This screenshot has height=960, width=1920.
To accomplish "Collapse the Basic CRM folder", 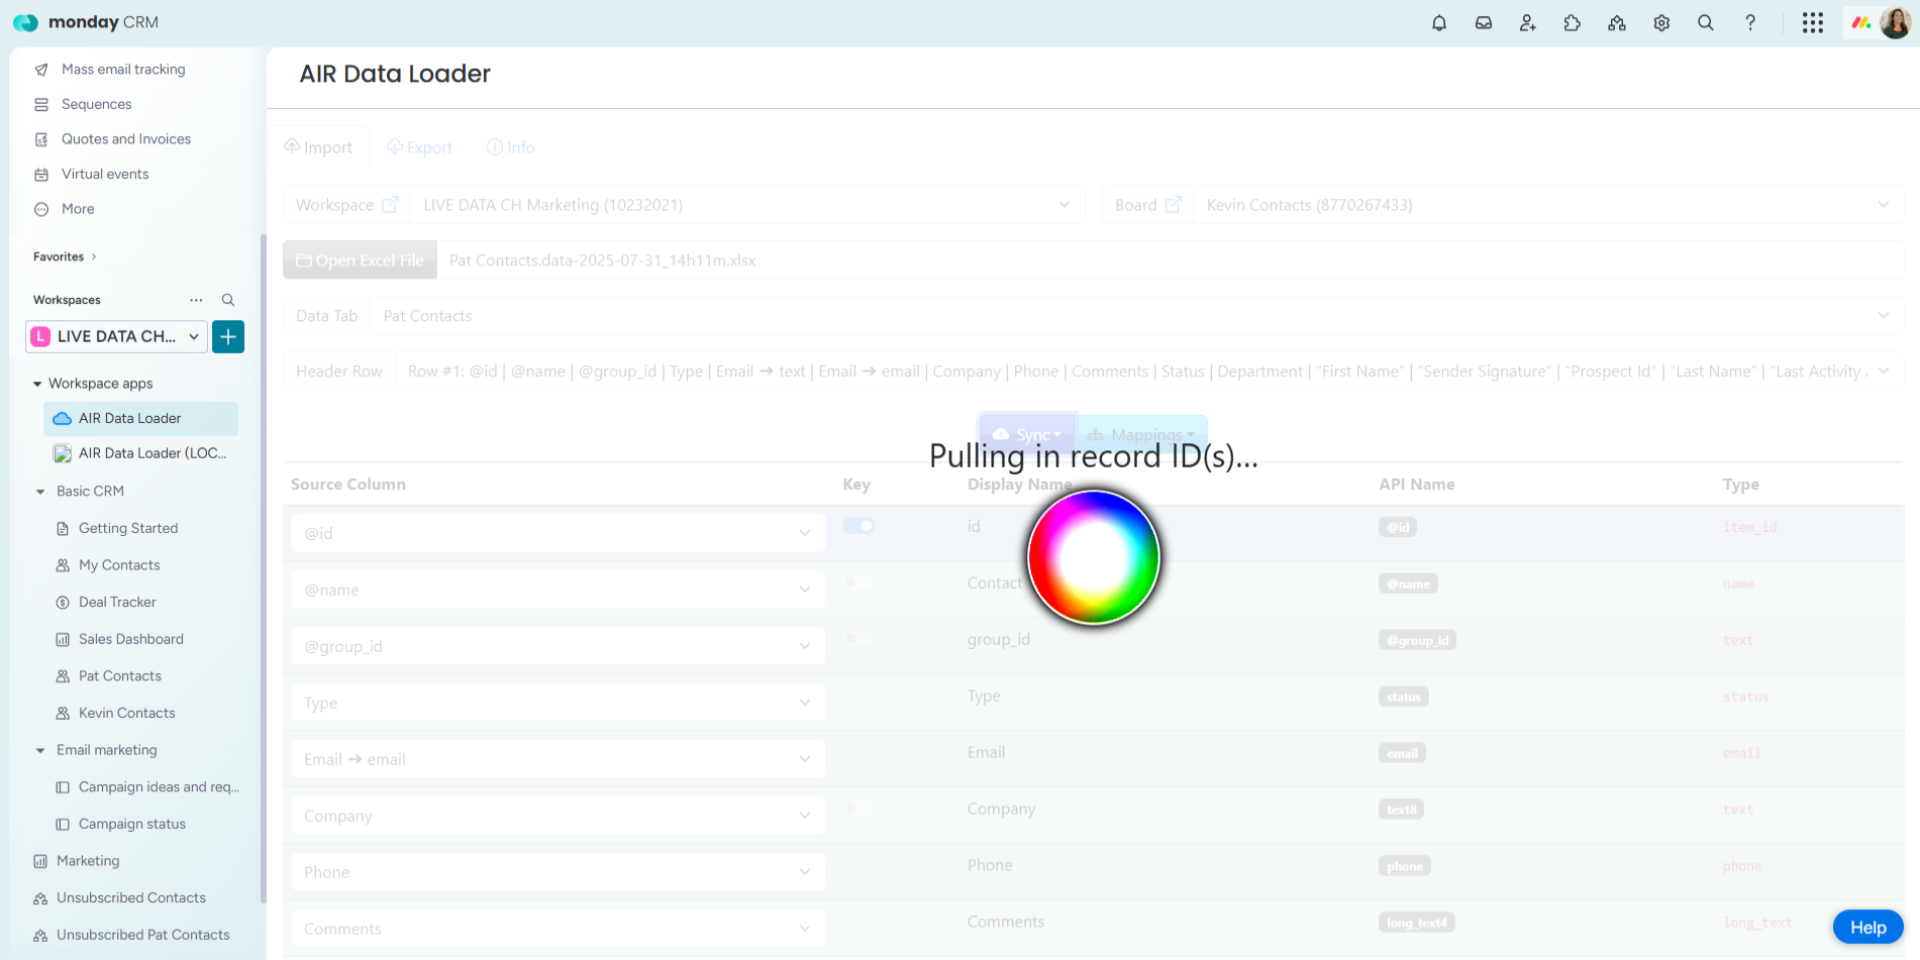I will pyautogui.click(x=40, y=491).
